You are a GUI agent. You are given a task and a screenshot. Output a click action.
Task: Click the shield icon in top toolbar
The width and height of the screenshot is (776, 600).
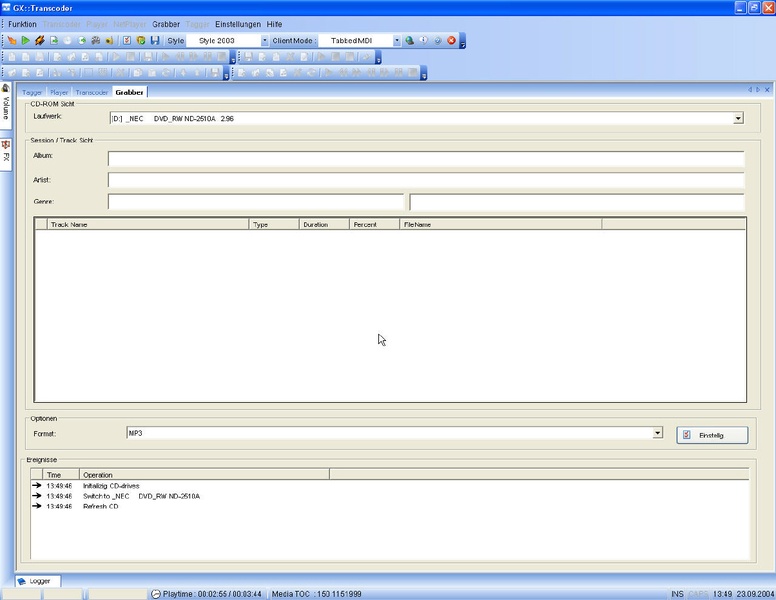[141, 41]
